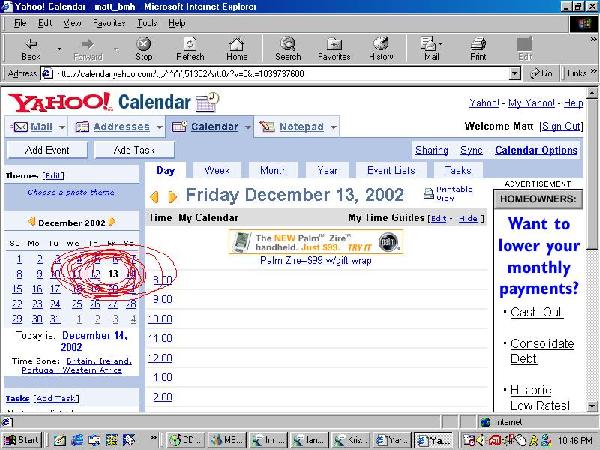Click Hide My Time Guides link

tap(468, 218)
